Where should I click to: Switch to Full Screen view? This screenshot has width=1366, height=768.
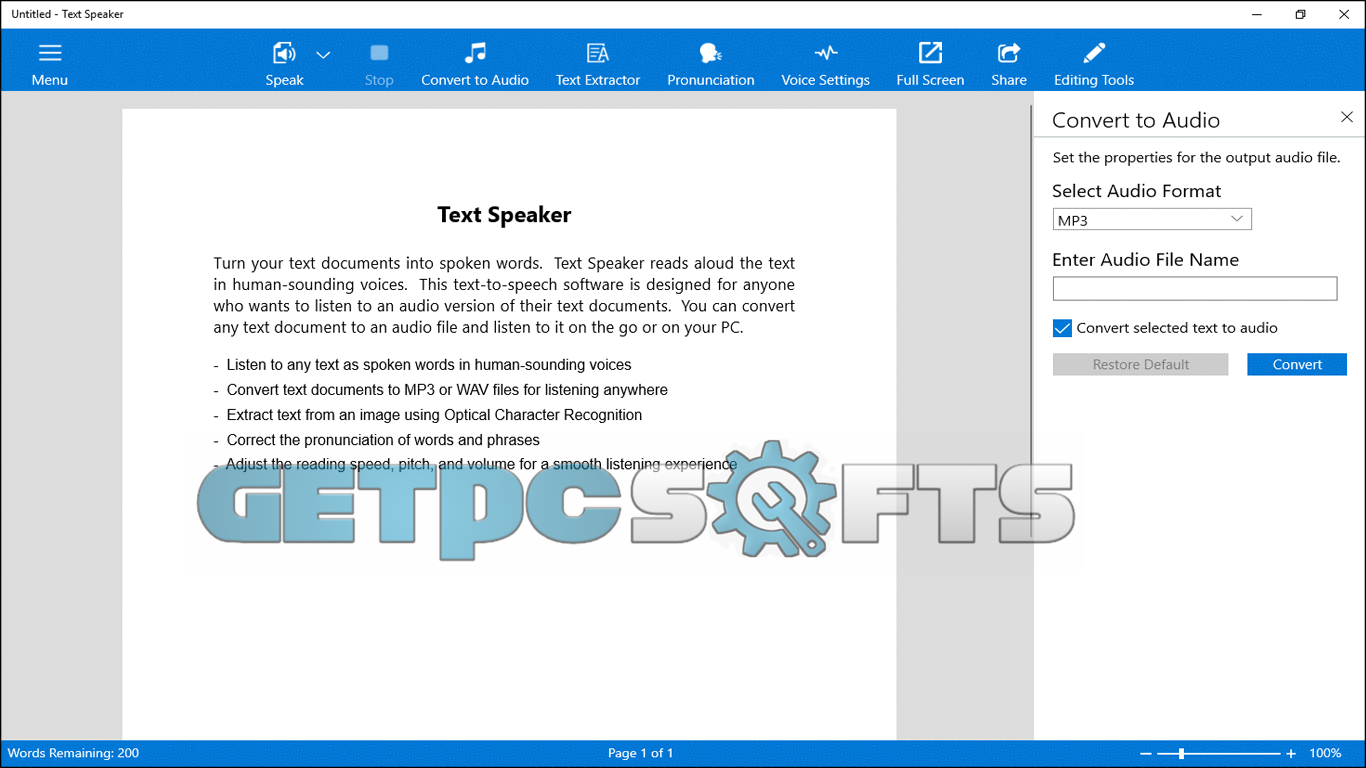[930, 64]
